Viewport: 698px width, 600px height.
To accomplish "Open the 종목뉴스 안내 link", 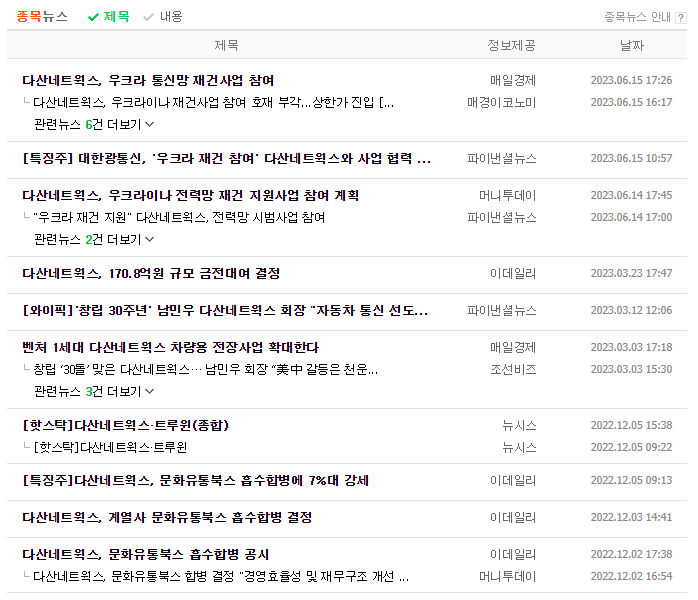I will pyautogui.click(x=637, y=17).
